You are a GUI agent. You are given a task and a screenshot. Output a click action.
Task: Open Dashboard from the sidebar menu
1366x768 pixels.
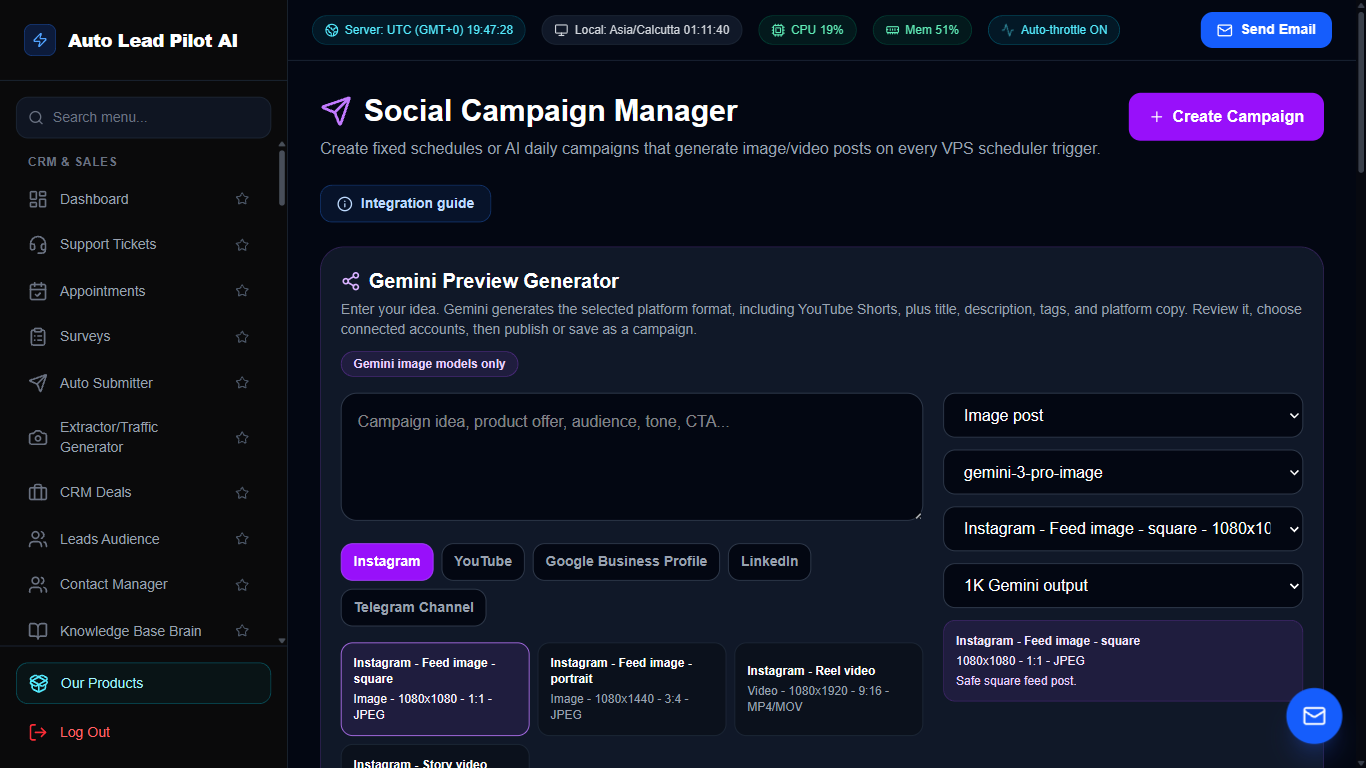point(144,199)
